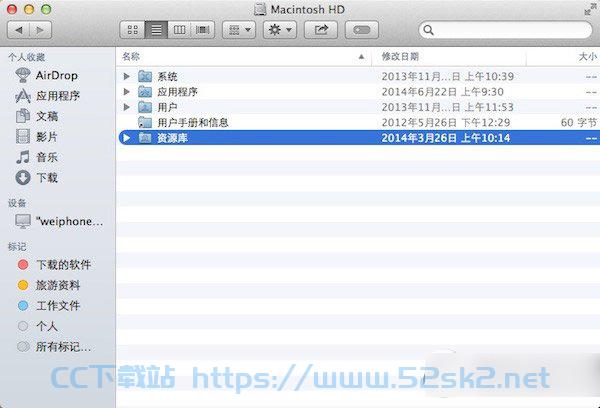Toggle the sort direction arrow in 名称 header
Viewport: 600px width, 408px height.
[361, 57]
